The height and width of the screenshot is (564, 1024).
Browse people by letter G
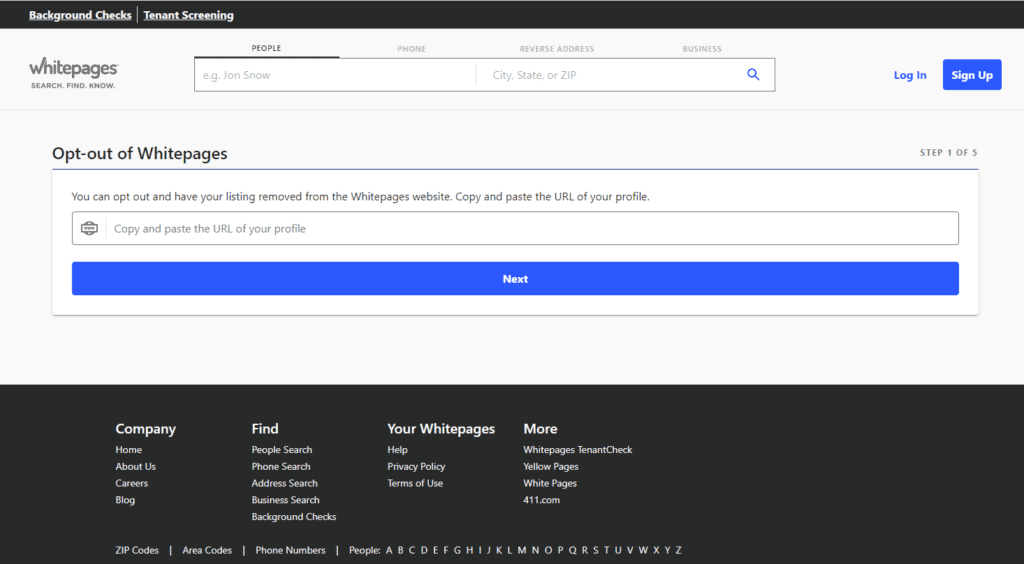pyautogui.click(x=457, y=550)
